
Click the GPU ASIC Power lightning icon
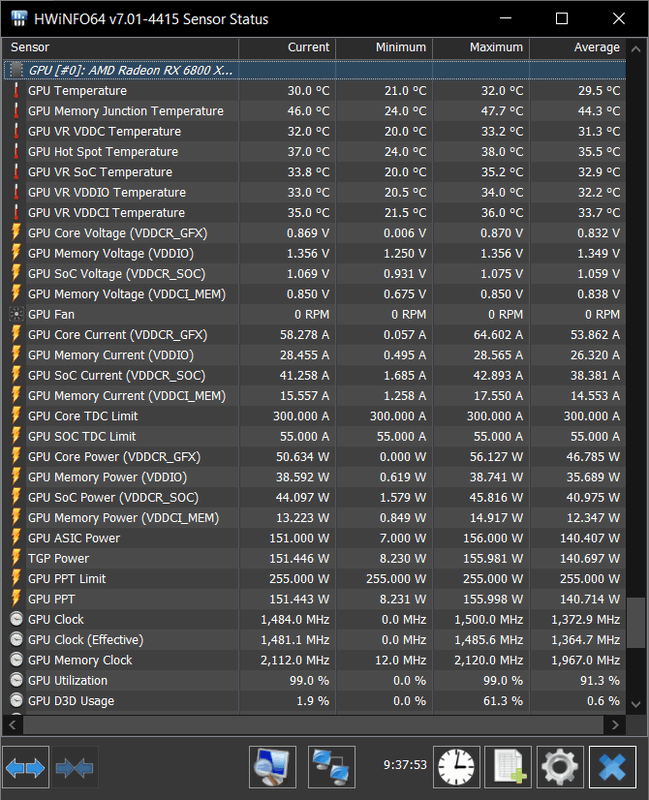(x=16, y=538)
